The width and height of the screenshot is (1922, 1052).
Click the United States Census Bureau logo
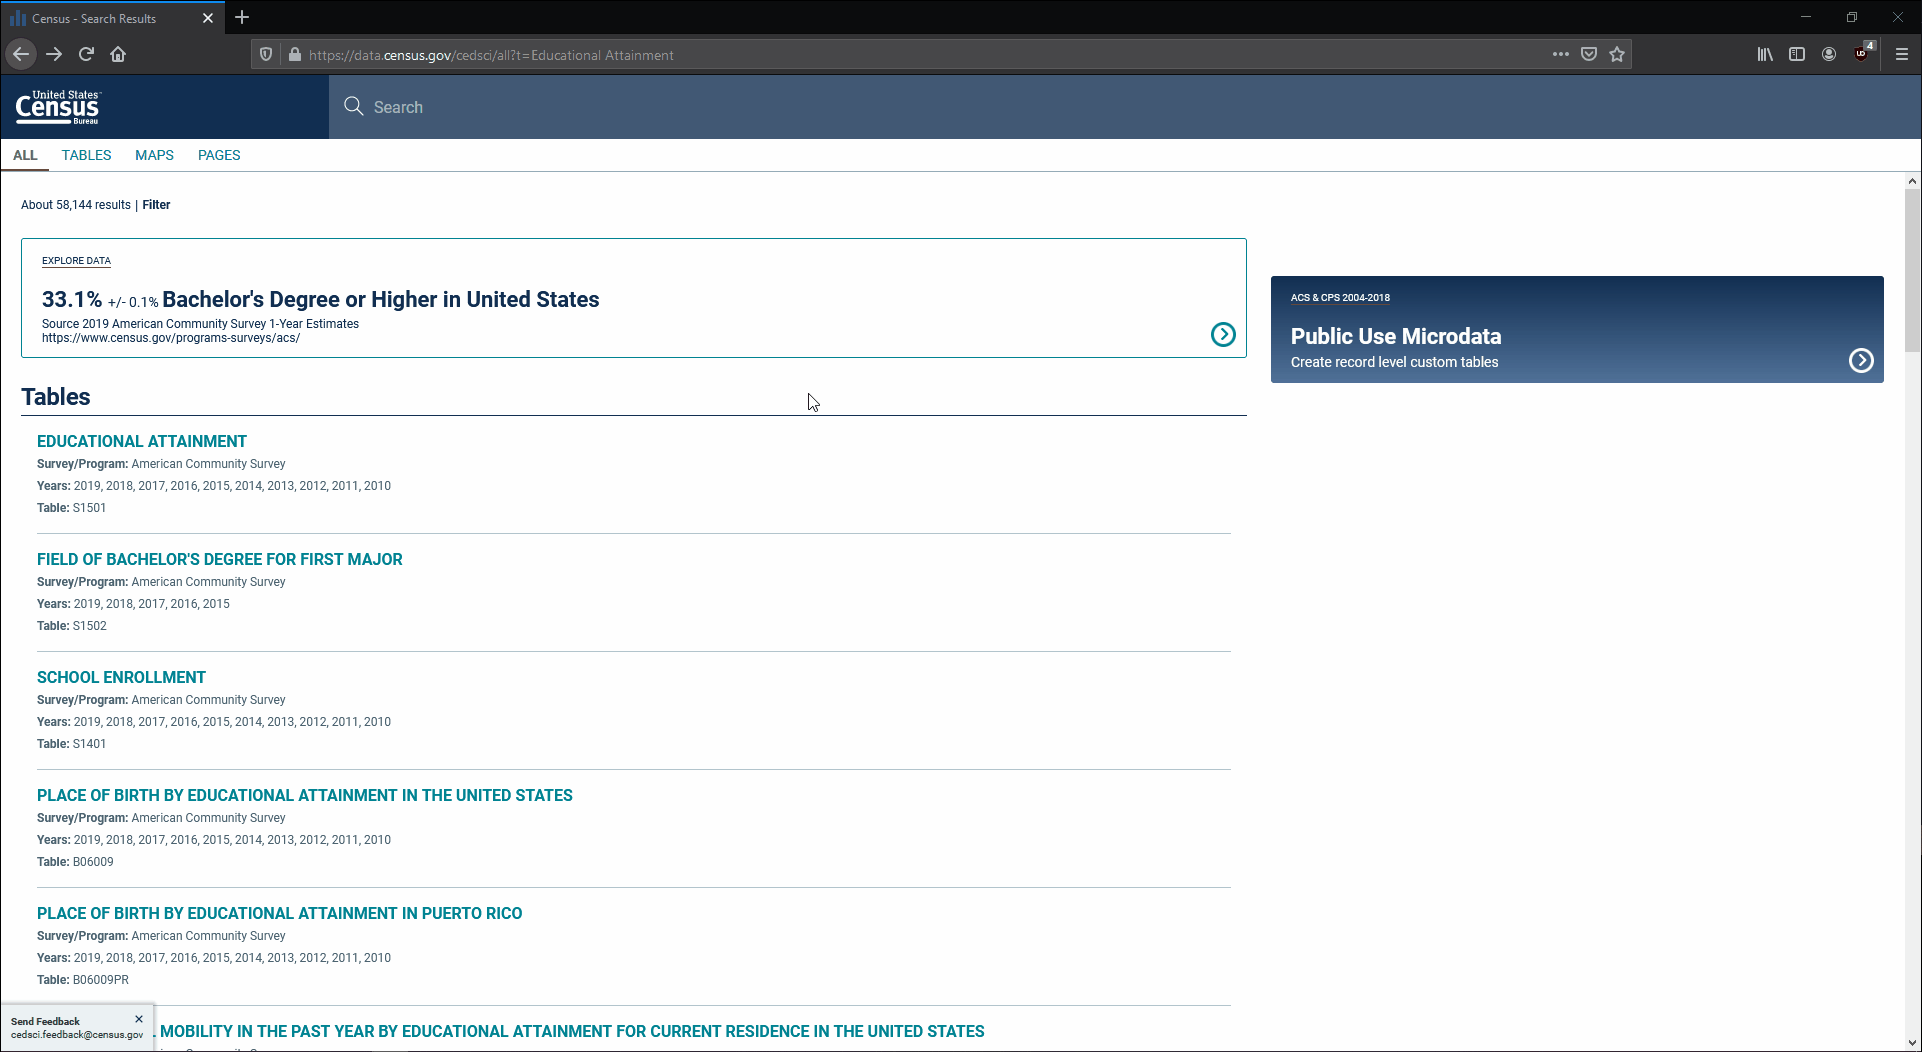[58, 107]
